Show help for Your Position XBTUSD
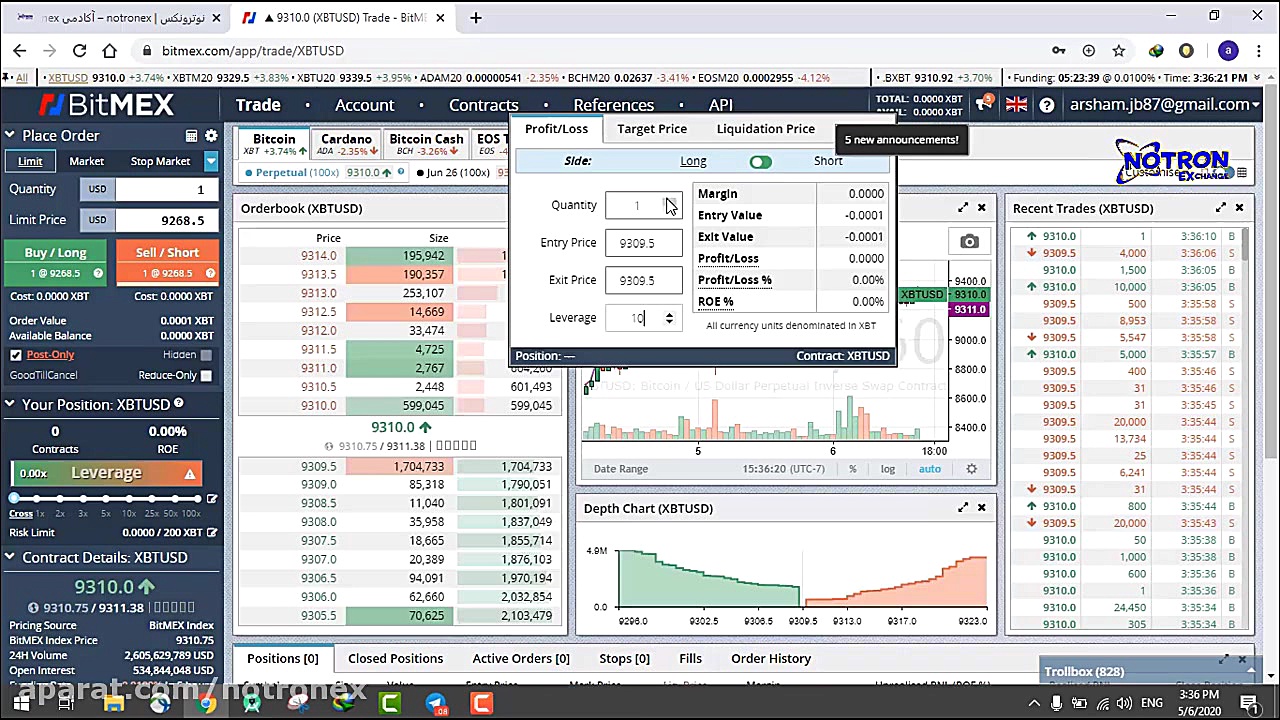This screenshot has width=1280, height=720. (x=179, y=404)
